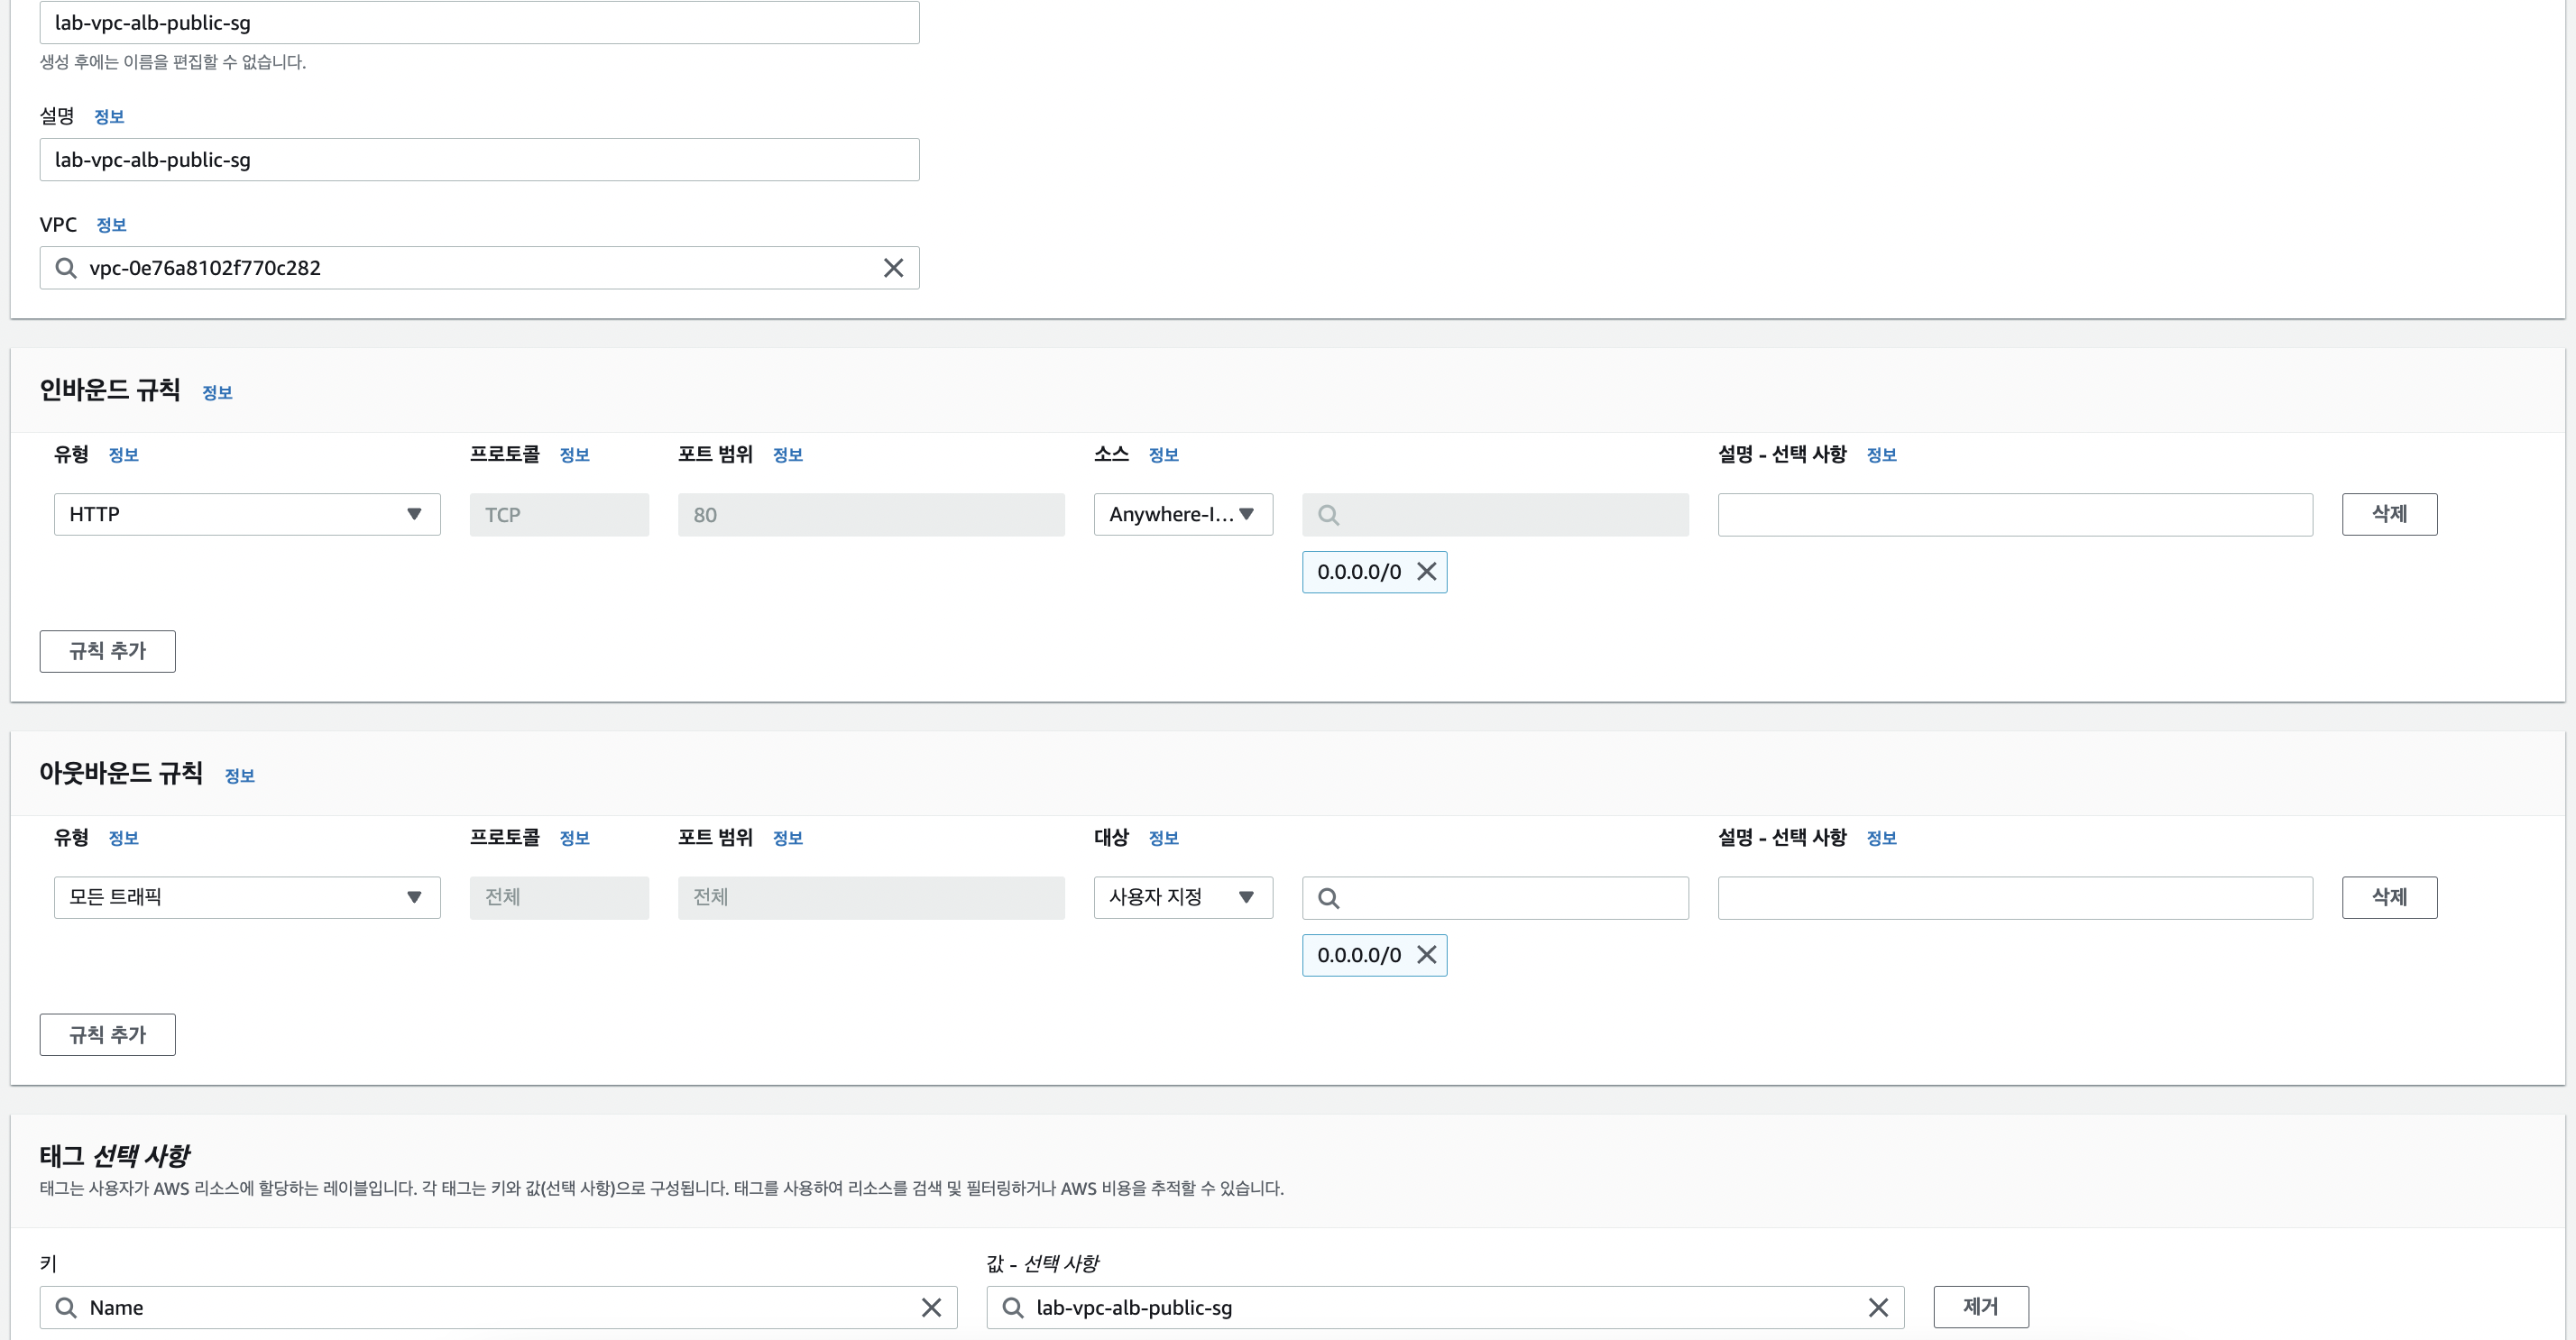Click search icon in tag key field
Image resolution: width=2576 pixels, height=1340 pixels.
coord(66,1308)
